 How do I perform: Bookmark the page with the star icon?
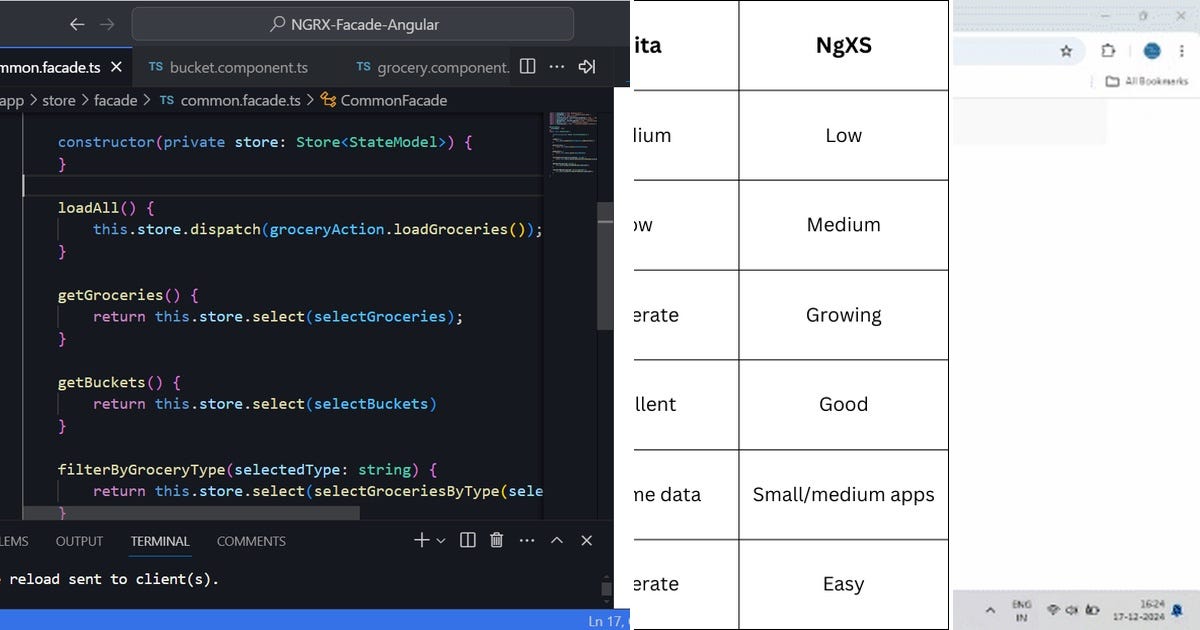(x=1066, y=50)
